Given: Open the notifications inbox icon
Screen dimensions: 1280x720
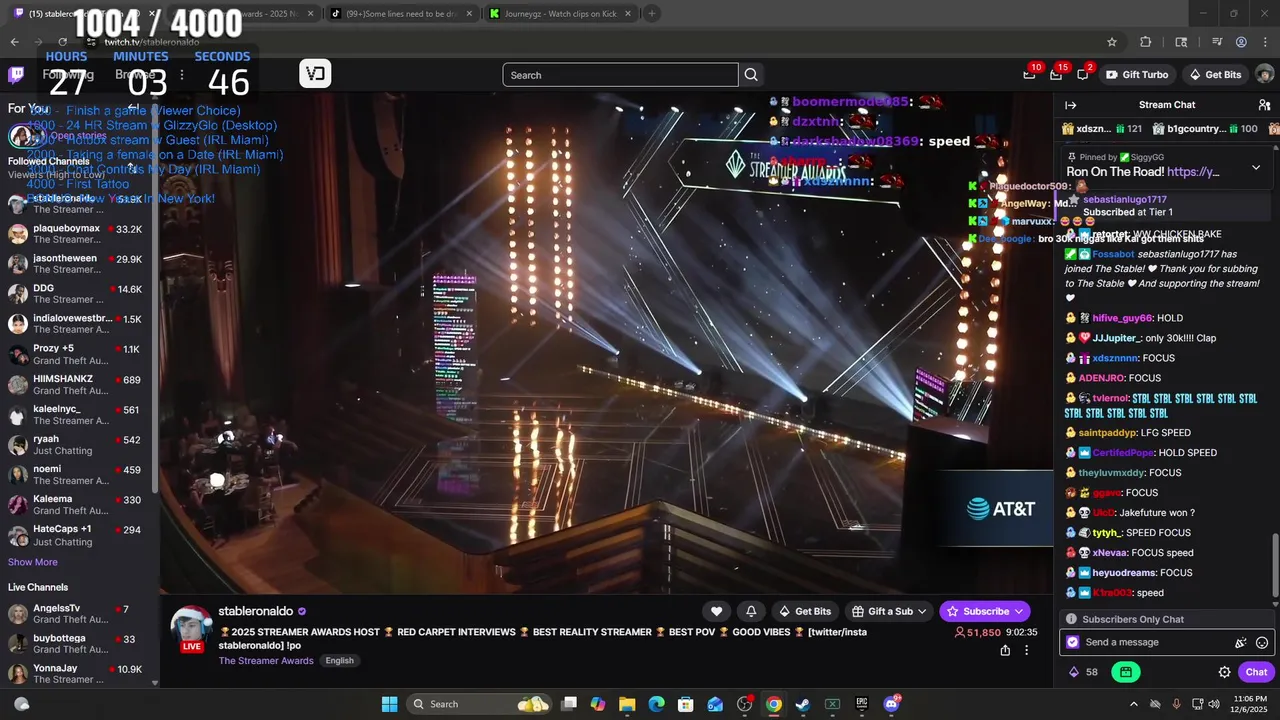Looking at the screenshot, I should coord(1056,75).
